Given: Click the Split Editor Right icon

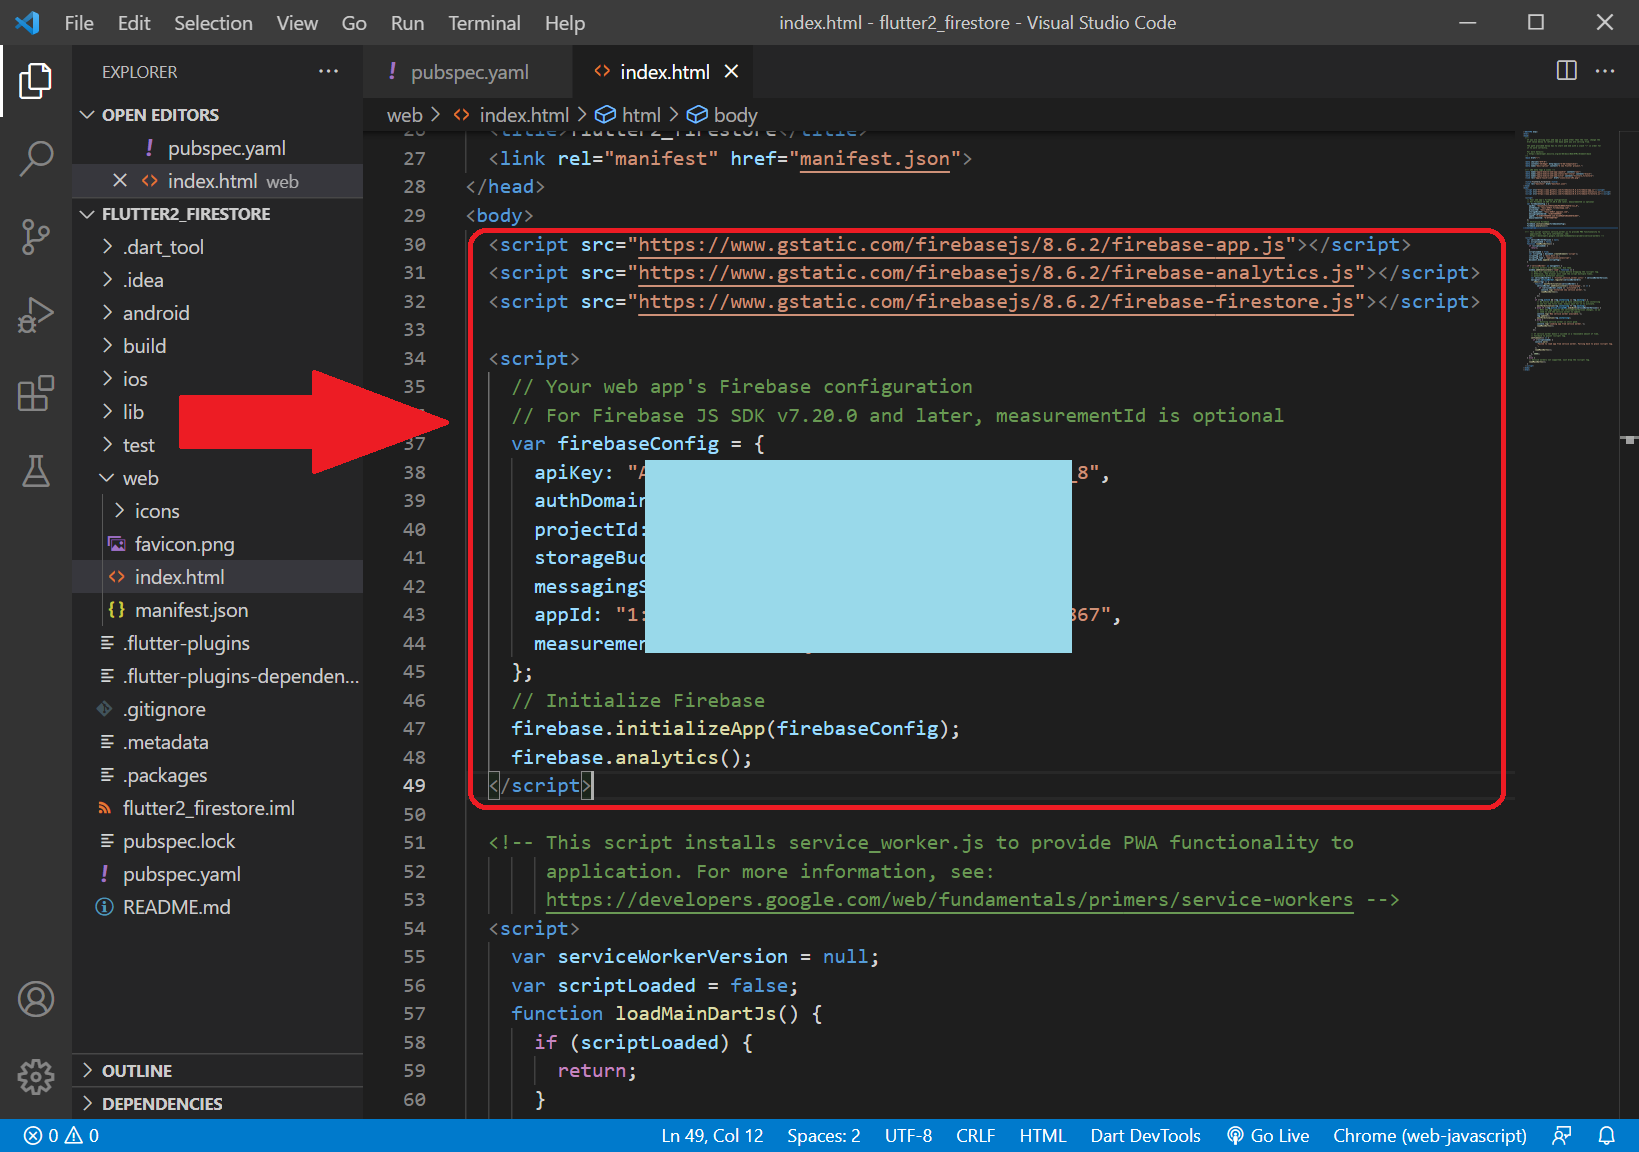Looking at the screenshot, I should click(1566, 71).
